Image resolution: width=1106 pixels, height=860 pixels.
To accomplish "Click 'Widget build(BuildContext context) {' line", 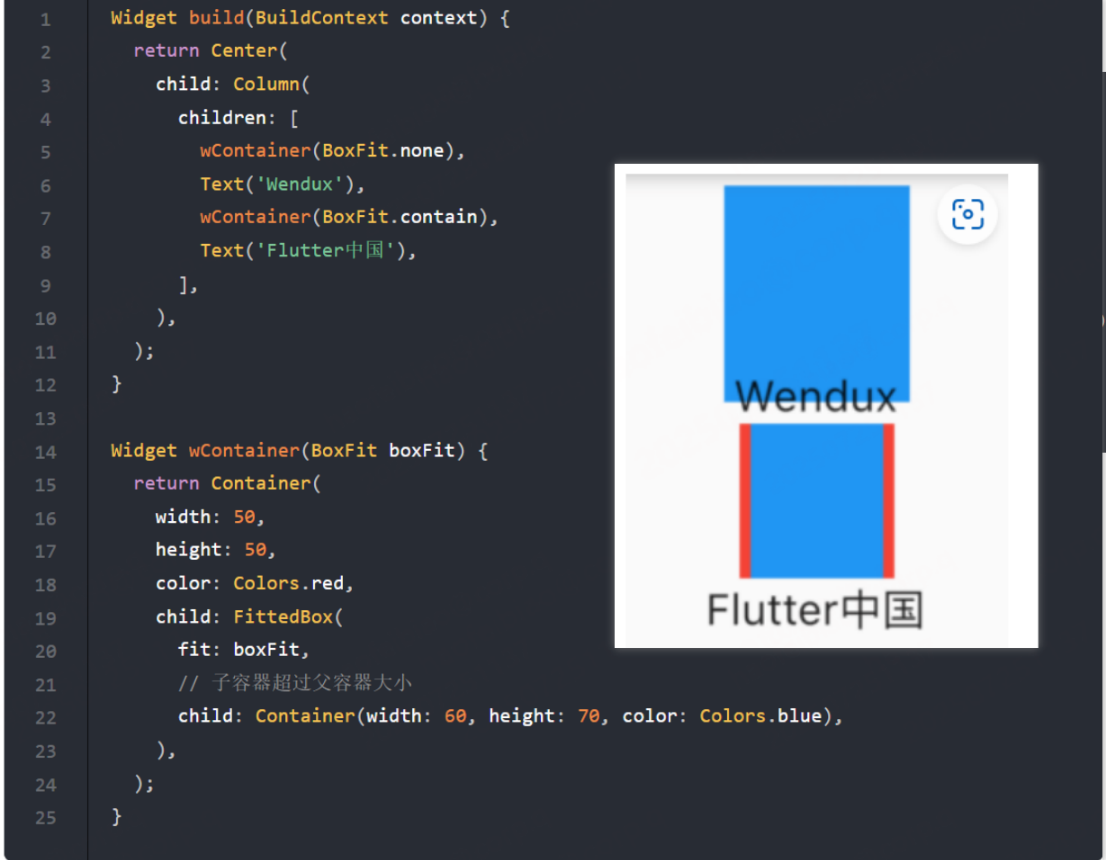I will tap(310, 18).
